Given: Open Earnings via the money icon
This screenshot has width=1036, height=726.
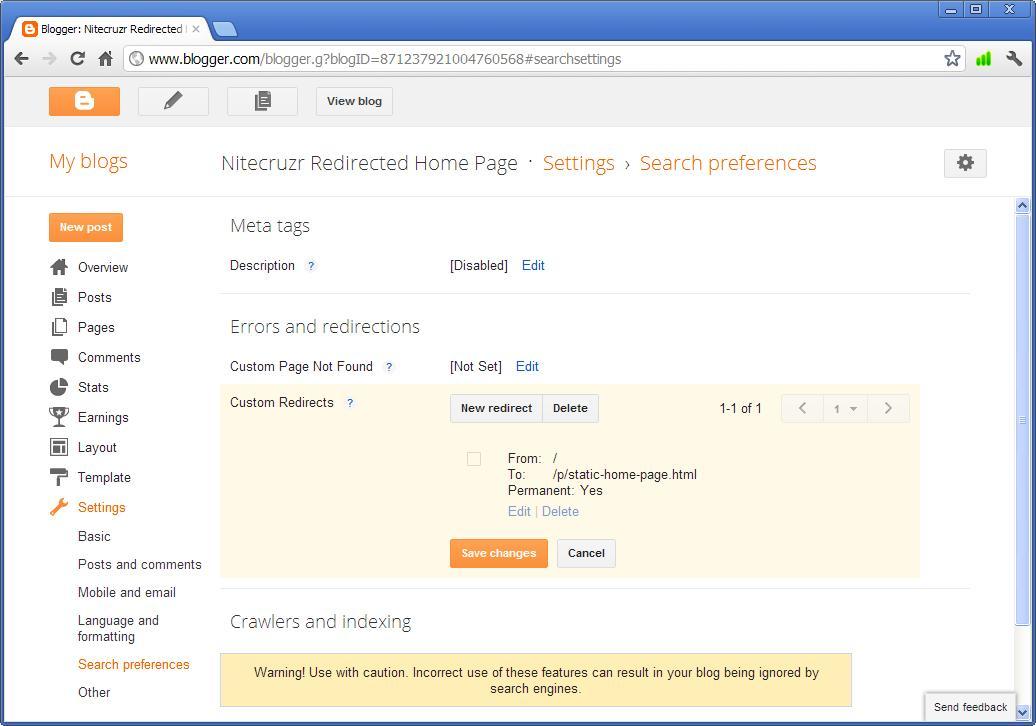Looking at the screenshot, I should [x=61, y=417].
